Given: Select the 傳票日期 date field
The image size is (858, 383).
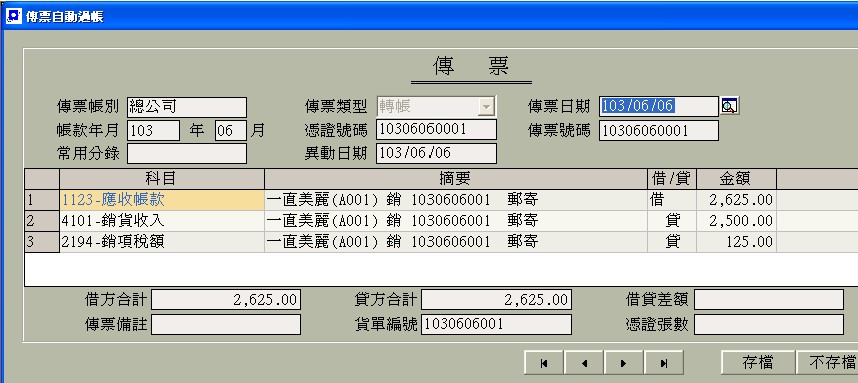Looking at the screenshot, I should click(658, 106).
